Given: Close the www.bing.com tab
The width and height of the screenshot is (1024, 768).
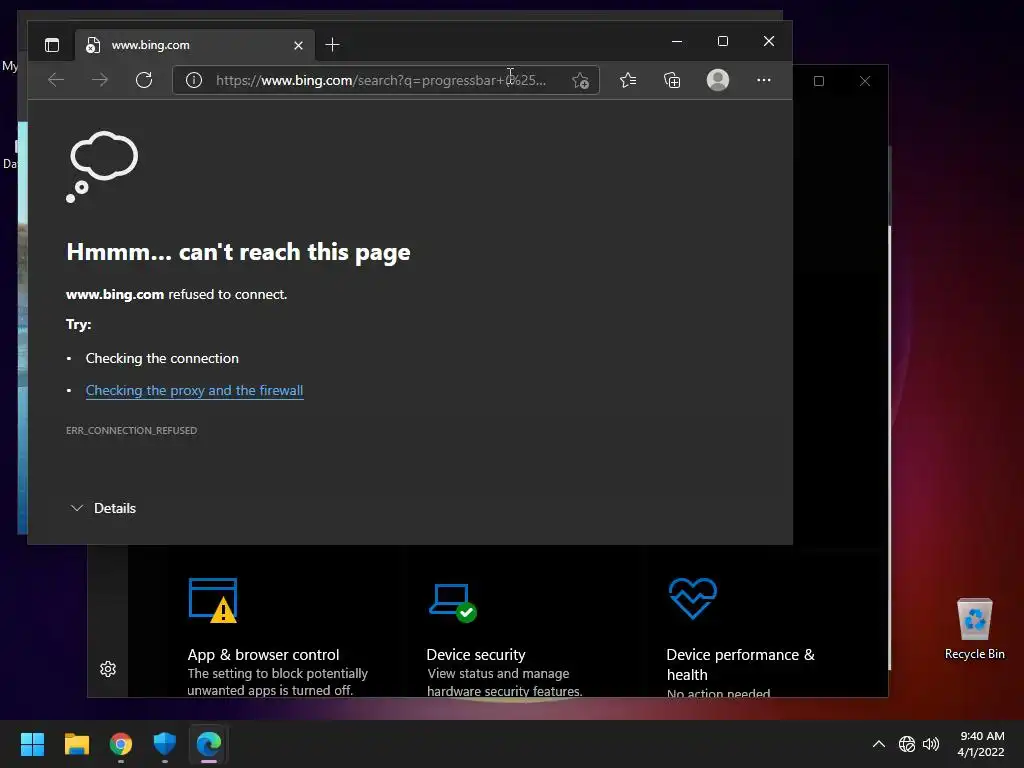Looking at the screenshot, I should click(298, 45).
